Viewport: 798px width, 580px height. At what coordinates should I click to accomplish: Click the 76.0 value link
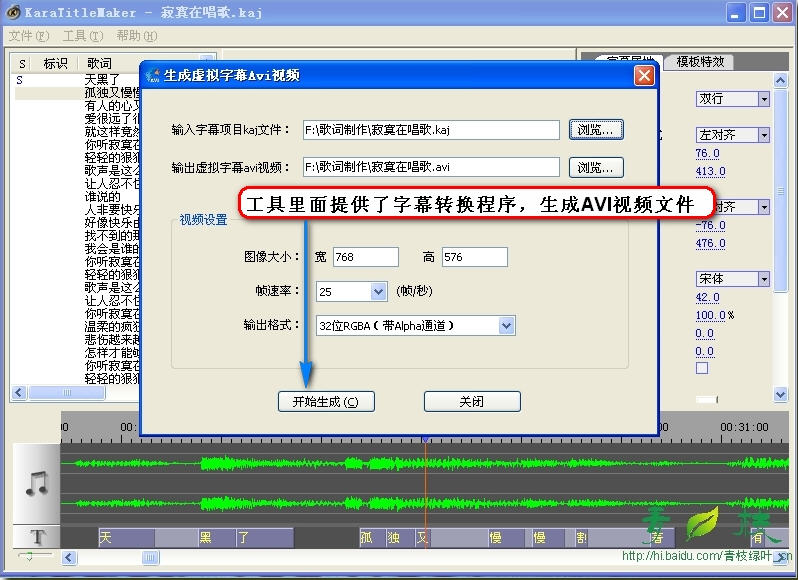pyautogui.click(x=707, y=153)
